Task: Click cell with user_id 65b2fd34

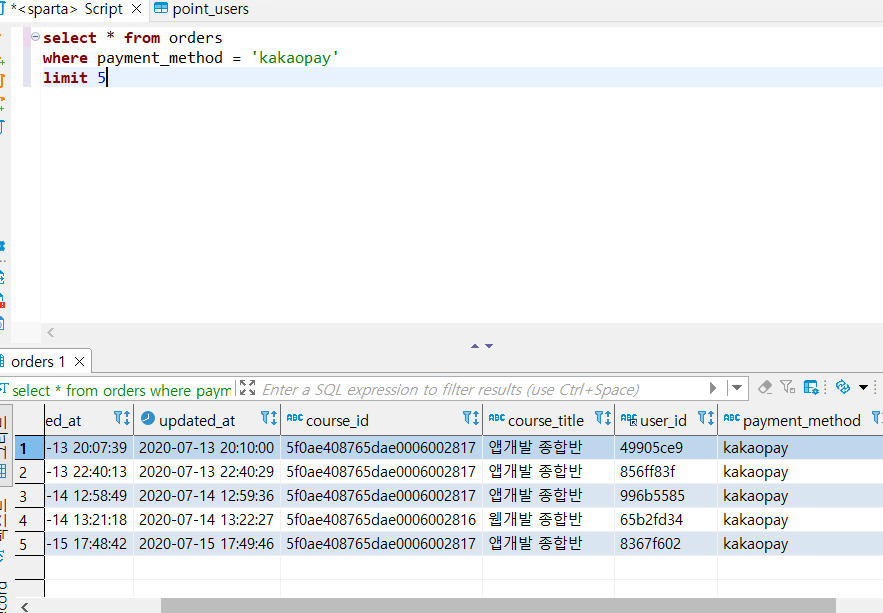Action: [666, 520]
